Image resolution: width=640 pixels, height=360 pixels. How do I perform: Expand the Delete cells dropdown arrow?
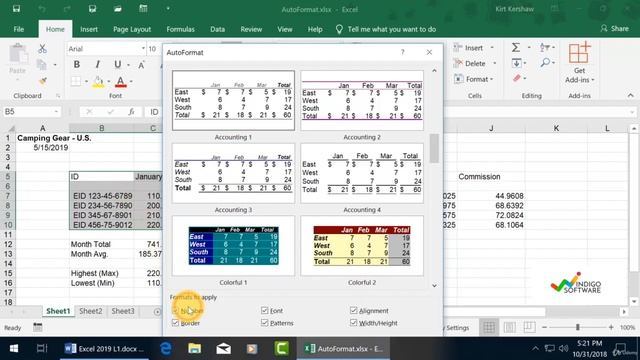494,63
